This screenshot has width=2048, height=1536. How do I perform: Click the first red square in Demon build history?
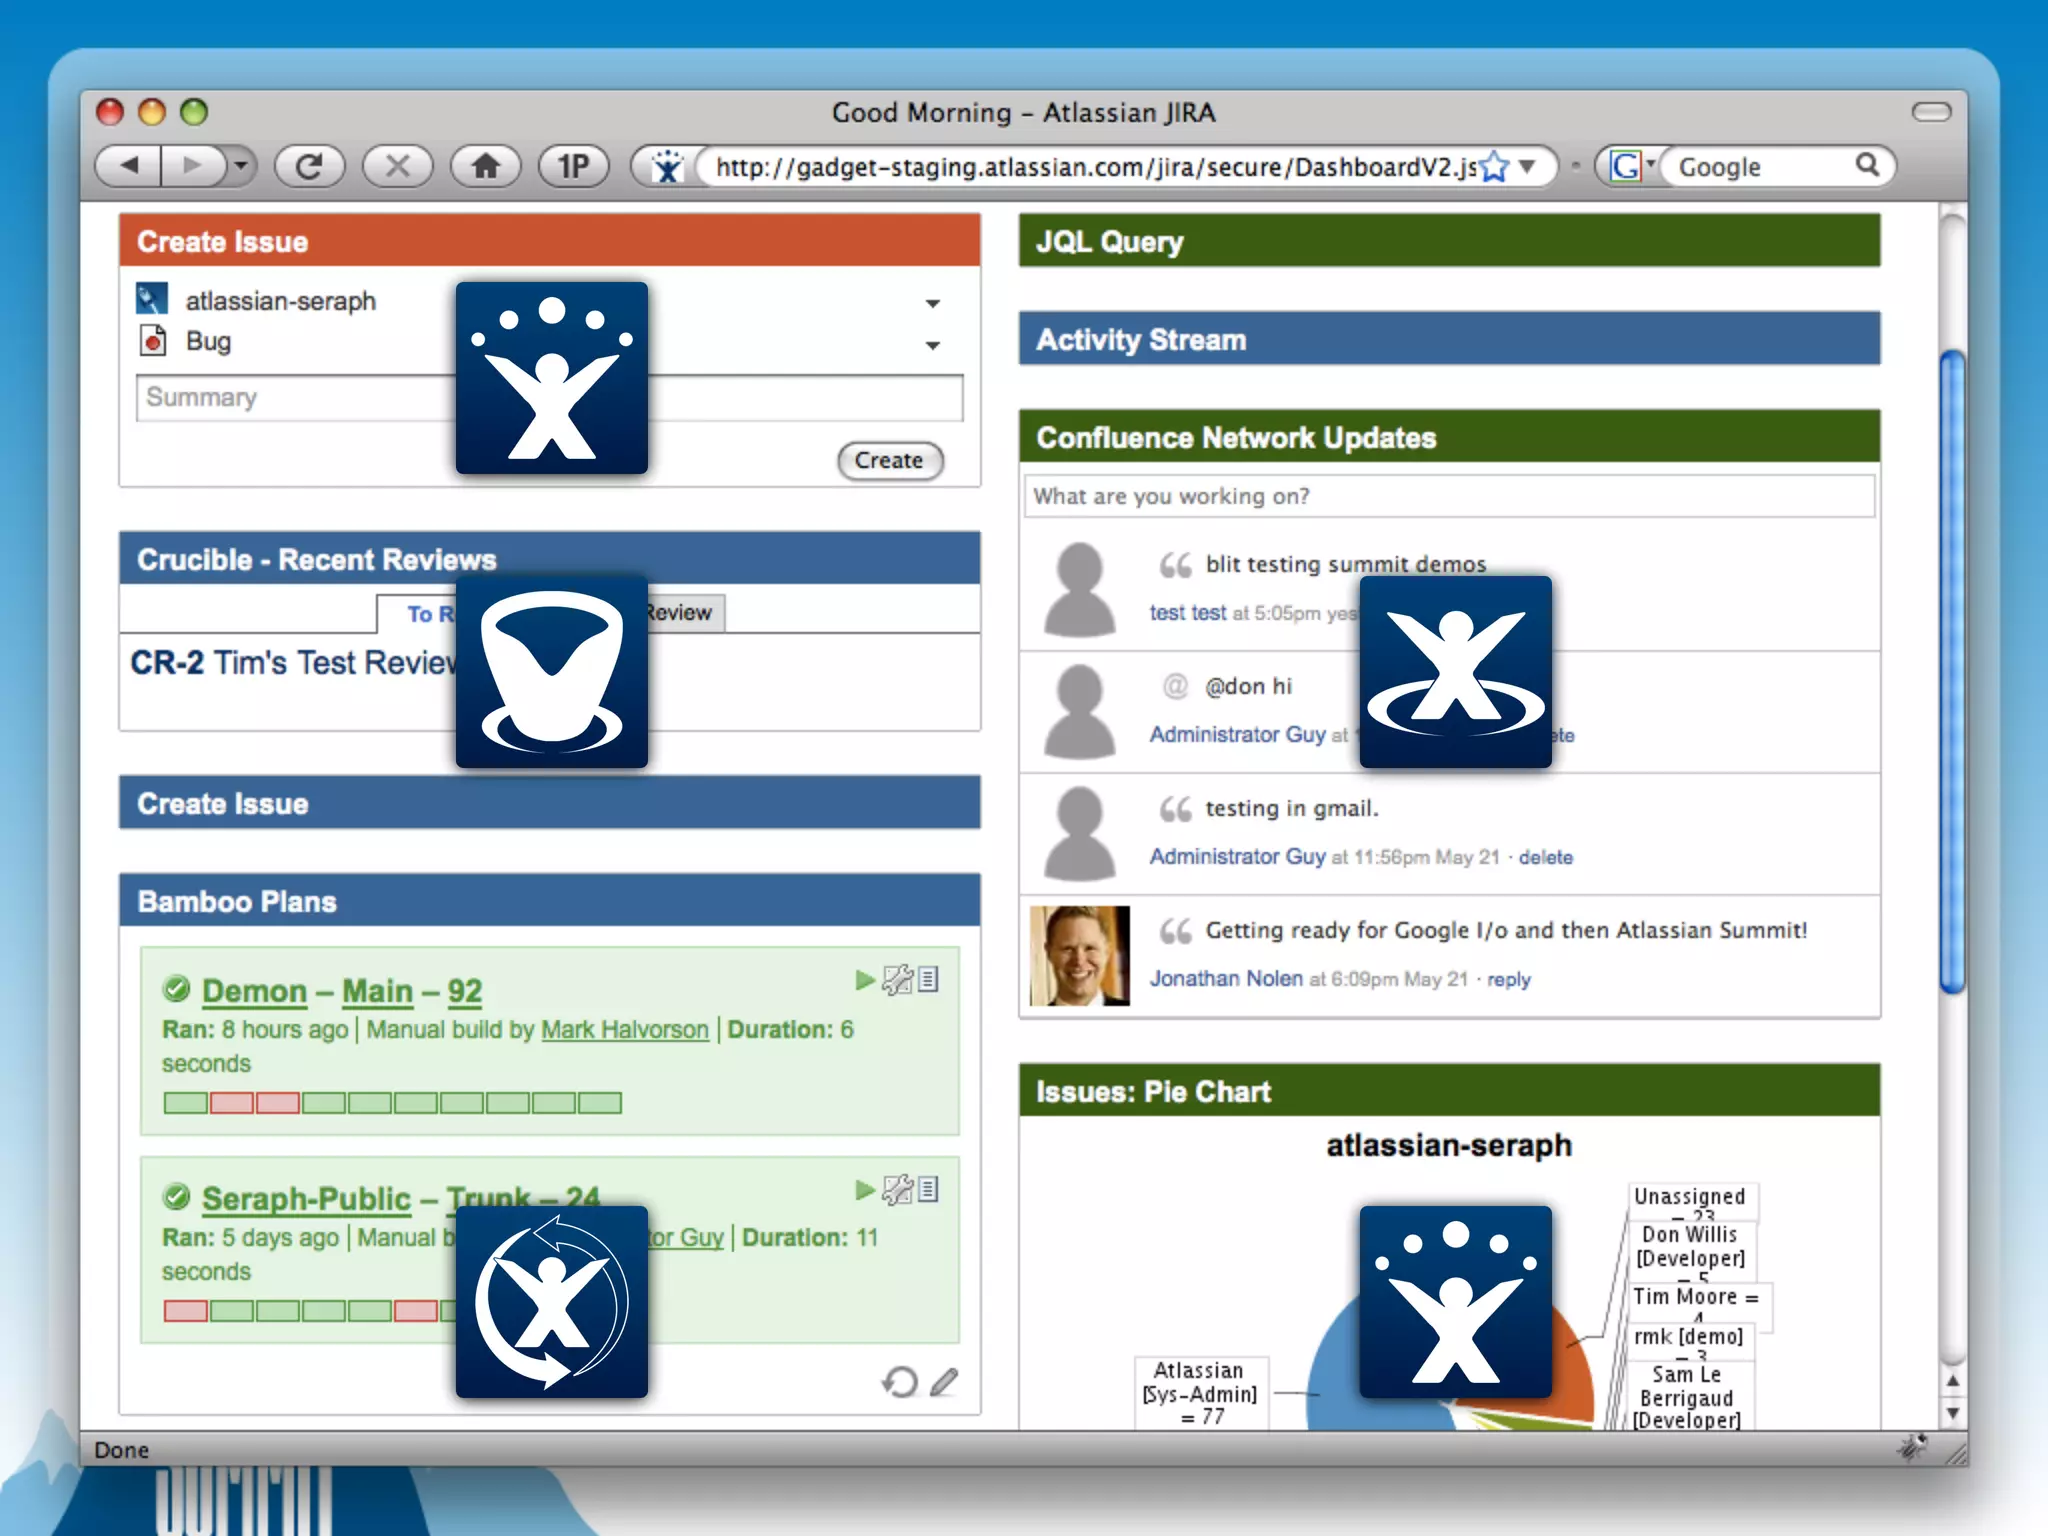232,1103
